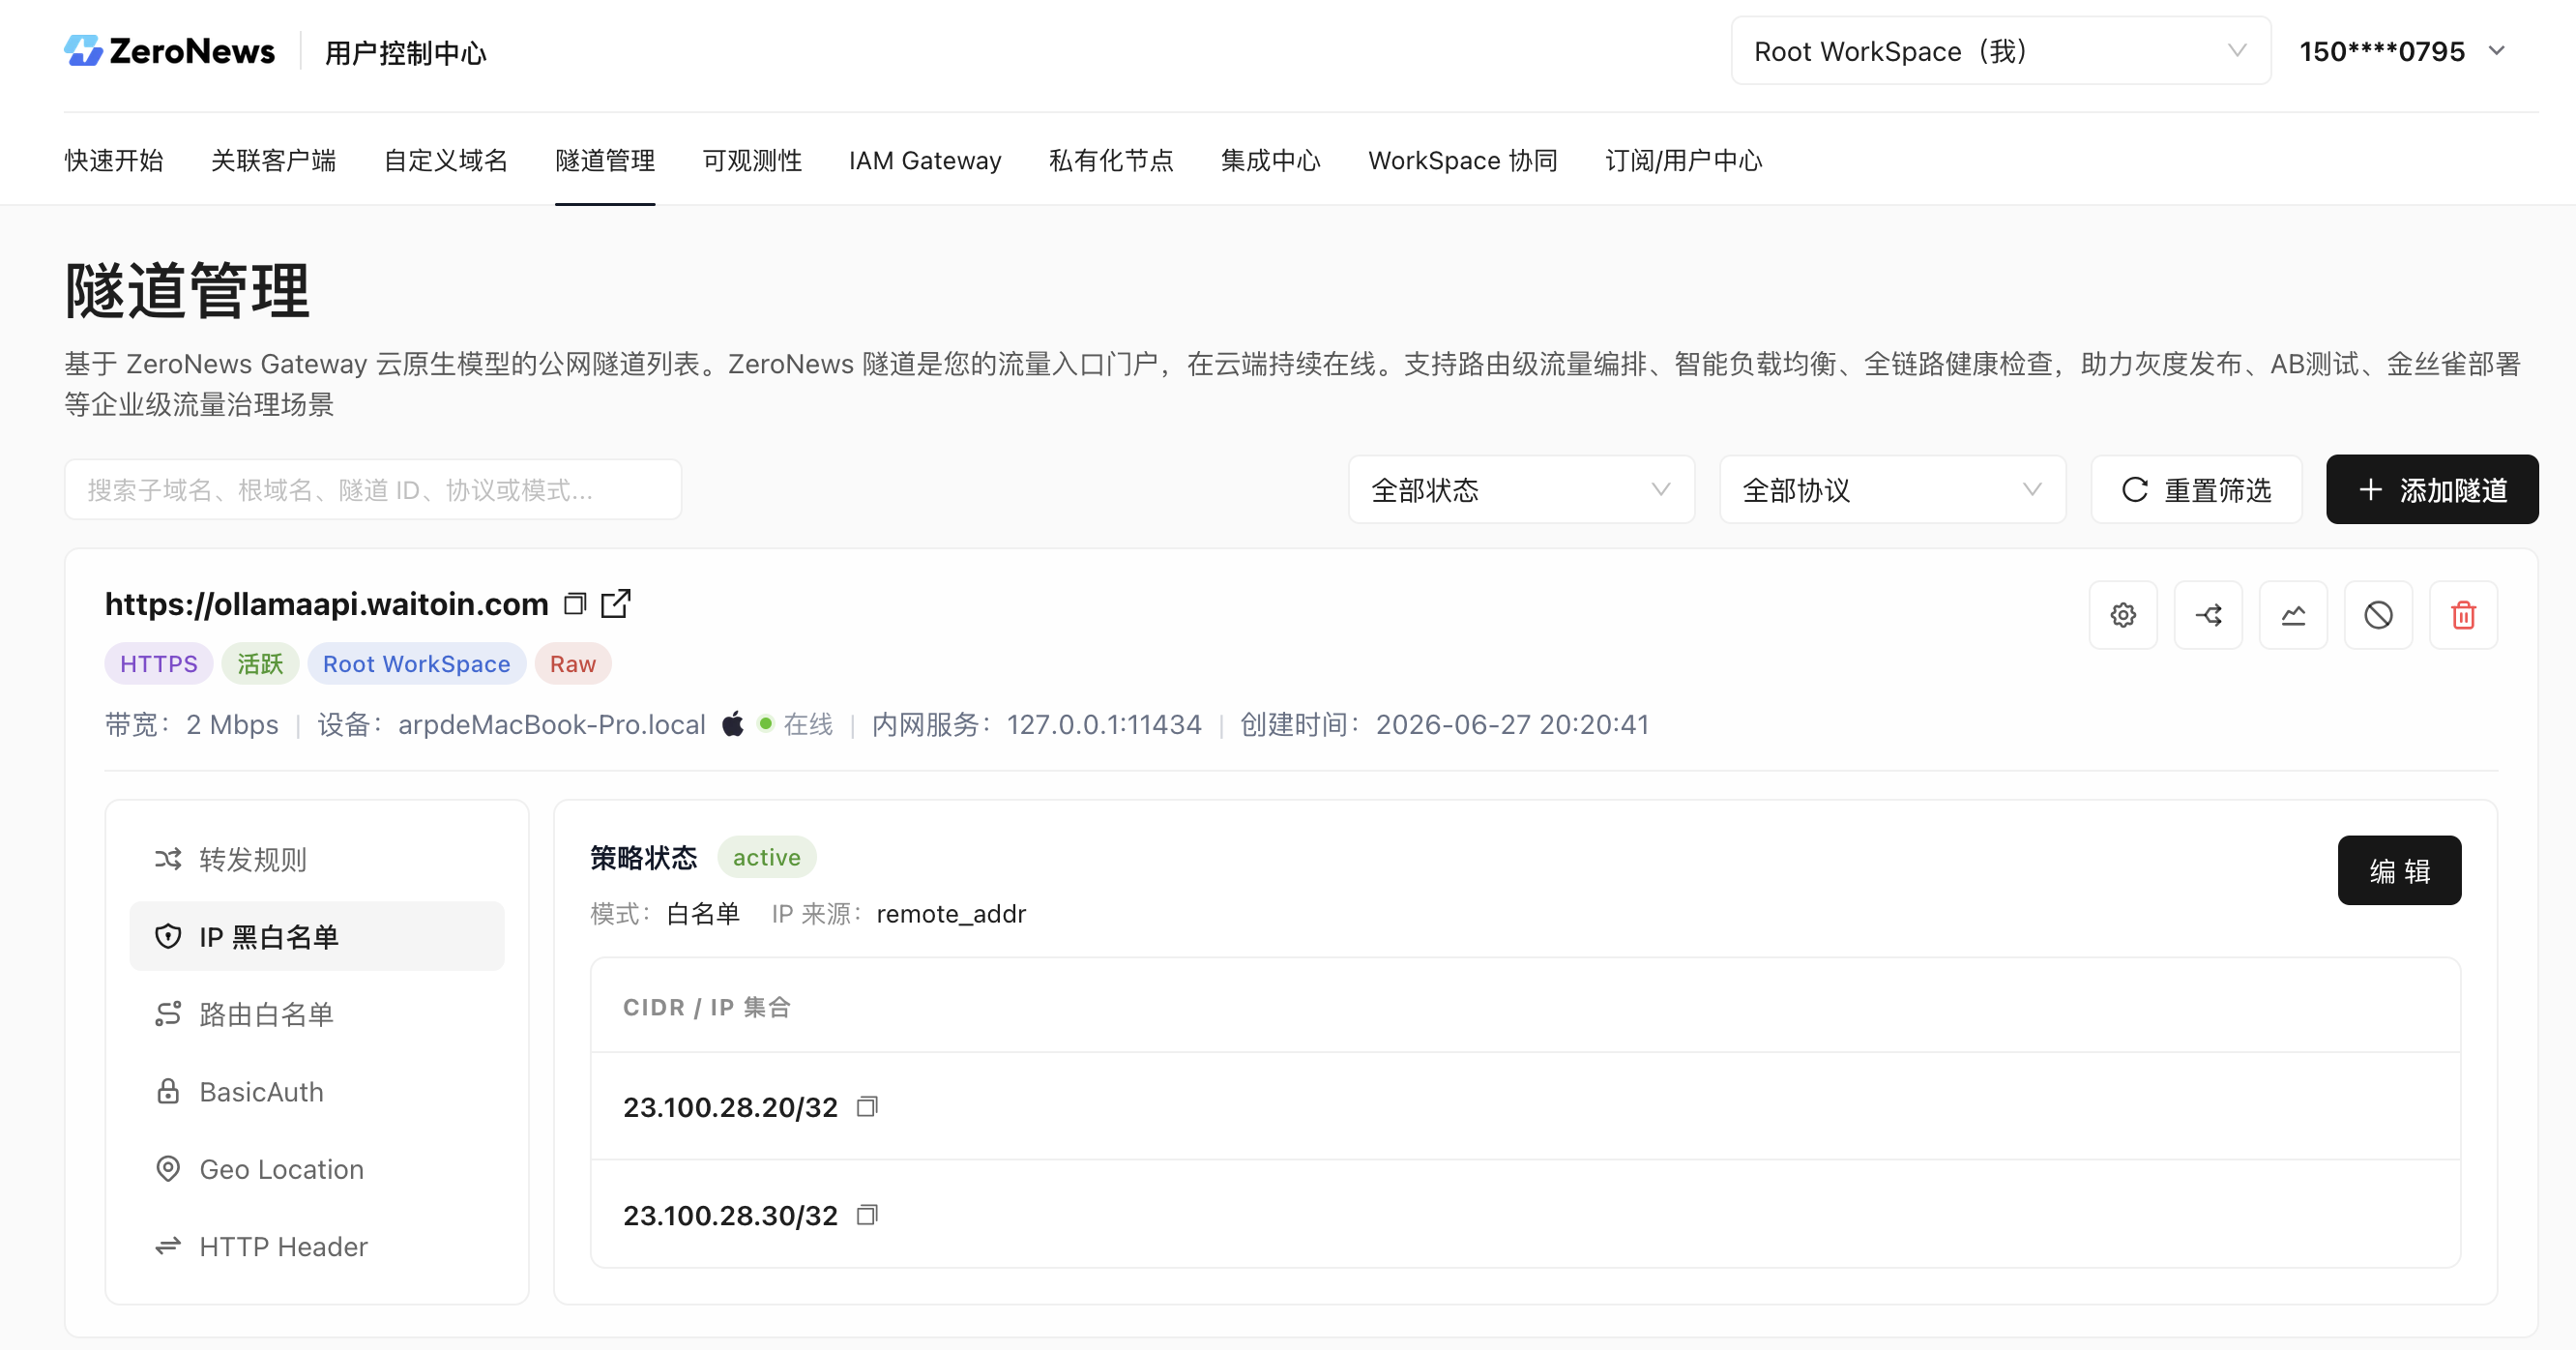Click the 2 Mbps bandwidth value

[232, 724]
